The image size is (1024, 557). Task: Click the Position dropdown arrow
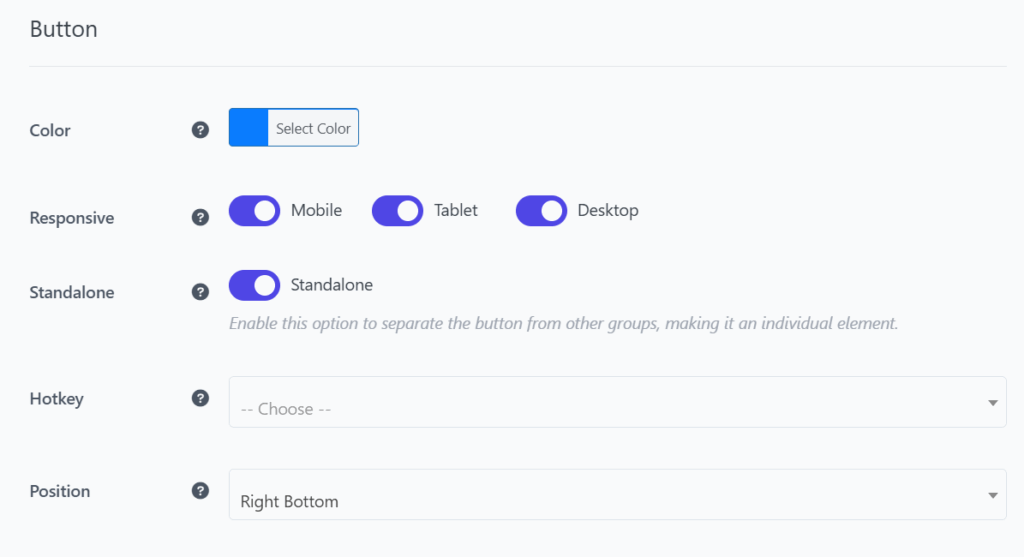click(993, 496)
